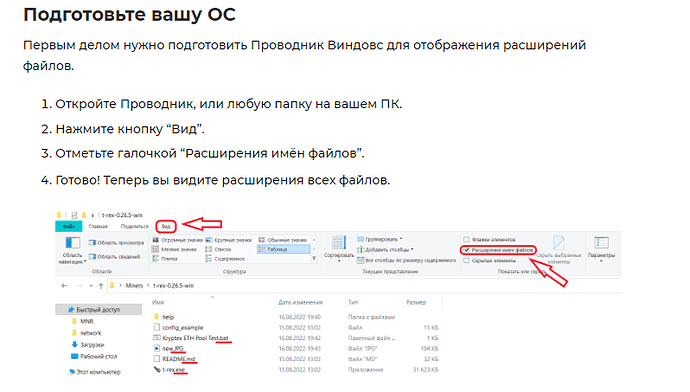Select Список list view layout
The image size is (690, 392).
click(x=218, y=249)
